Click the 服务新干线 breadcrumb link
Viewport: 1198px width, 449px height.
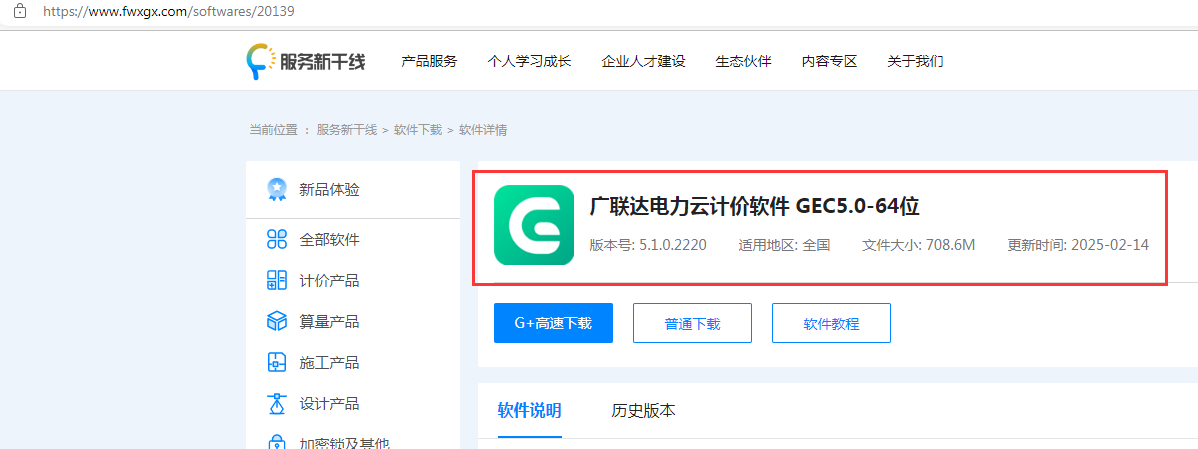click(347, 130)
